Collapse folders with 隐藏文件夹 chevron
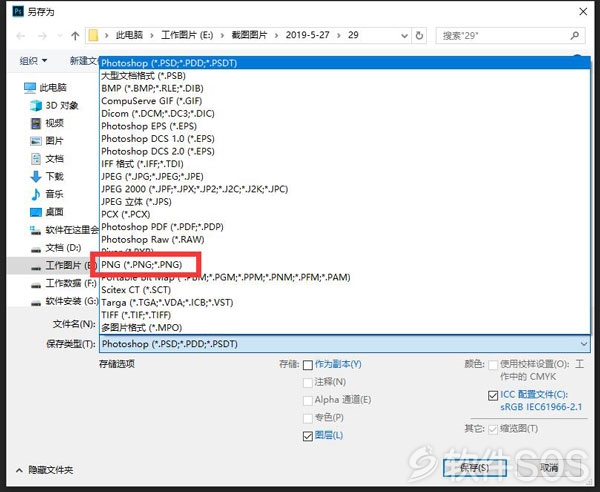 pos(19,470)
